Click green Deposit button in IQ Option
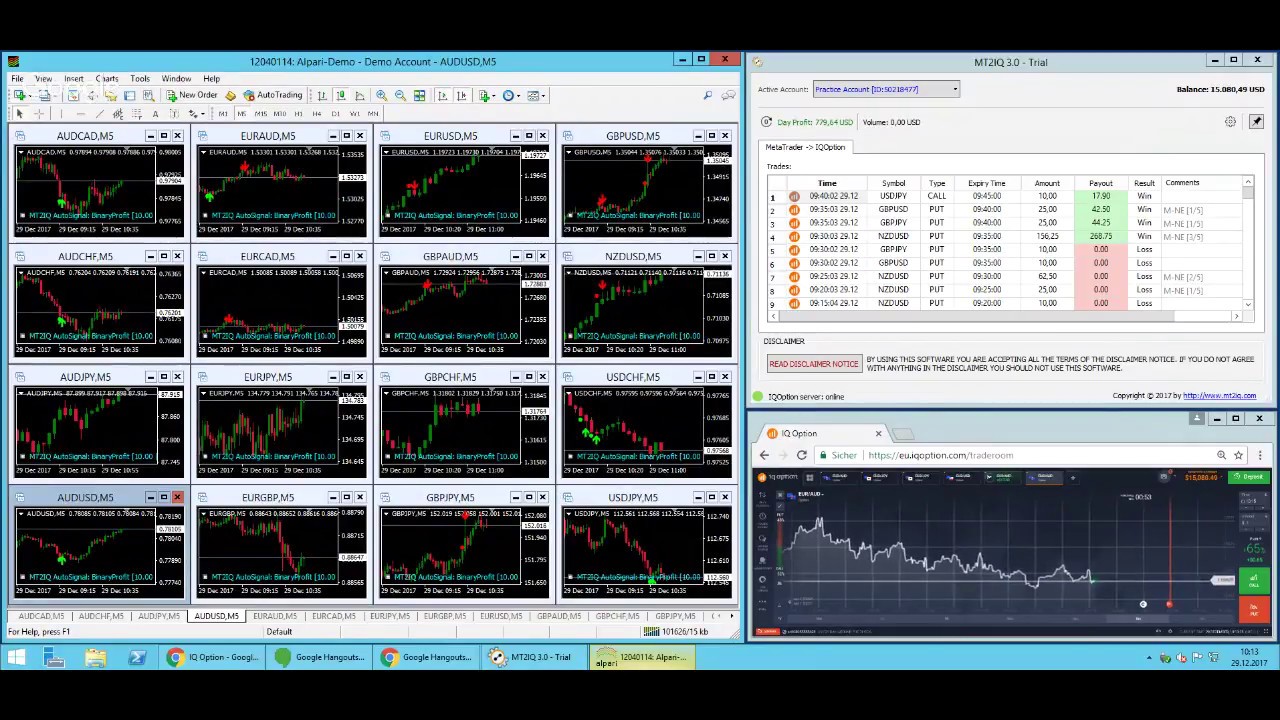The height and width of the screenshot is (720, 1280). pyautogui.click(x=1250, y=478)
